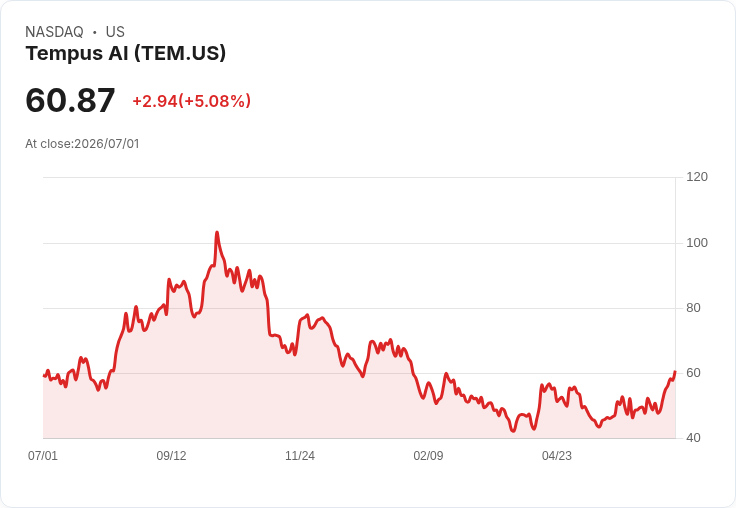Screen dimensions: 736x508
Task: Click the first data point of the price line
Action: (x=44, y=376)
